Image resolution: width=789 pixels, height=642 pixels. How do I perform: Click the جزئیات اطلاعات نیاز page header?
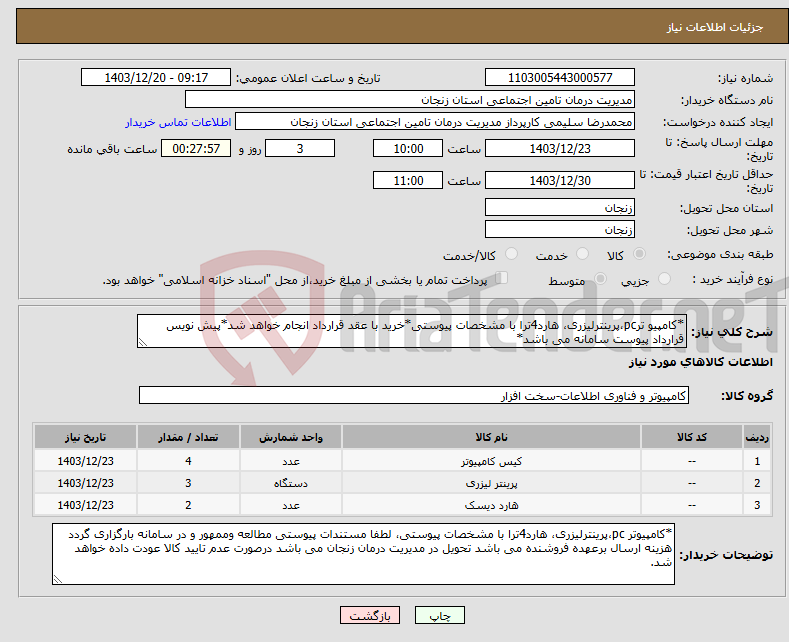click(715, 27)
